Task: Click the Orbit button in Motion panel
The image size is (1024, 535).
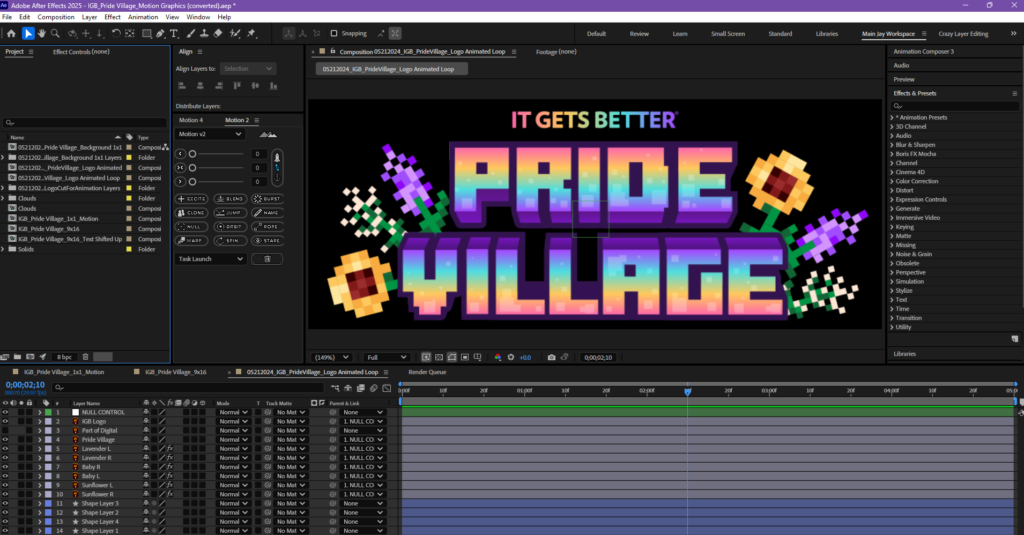Action: (x=229, y=227)
